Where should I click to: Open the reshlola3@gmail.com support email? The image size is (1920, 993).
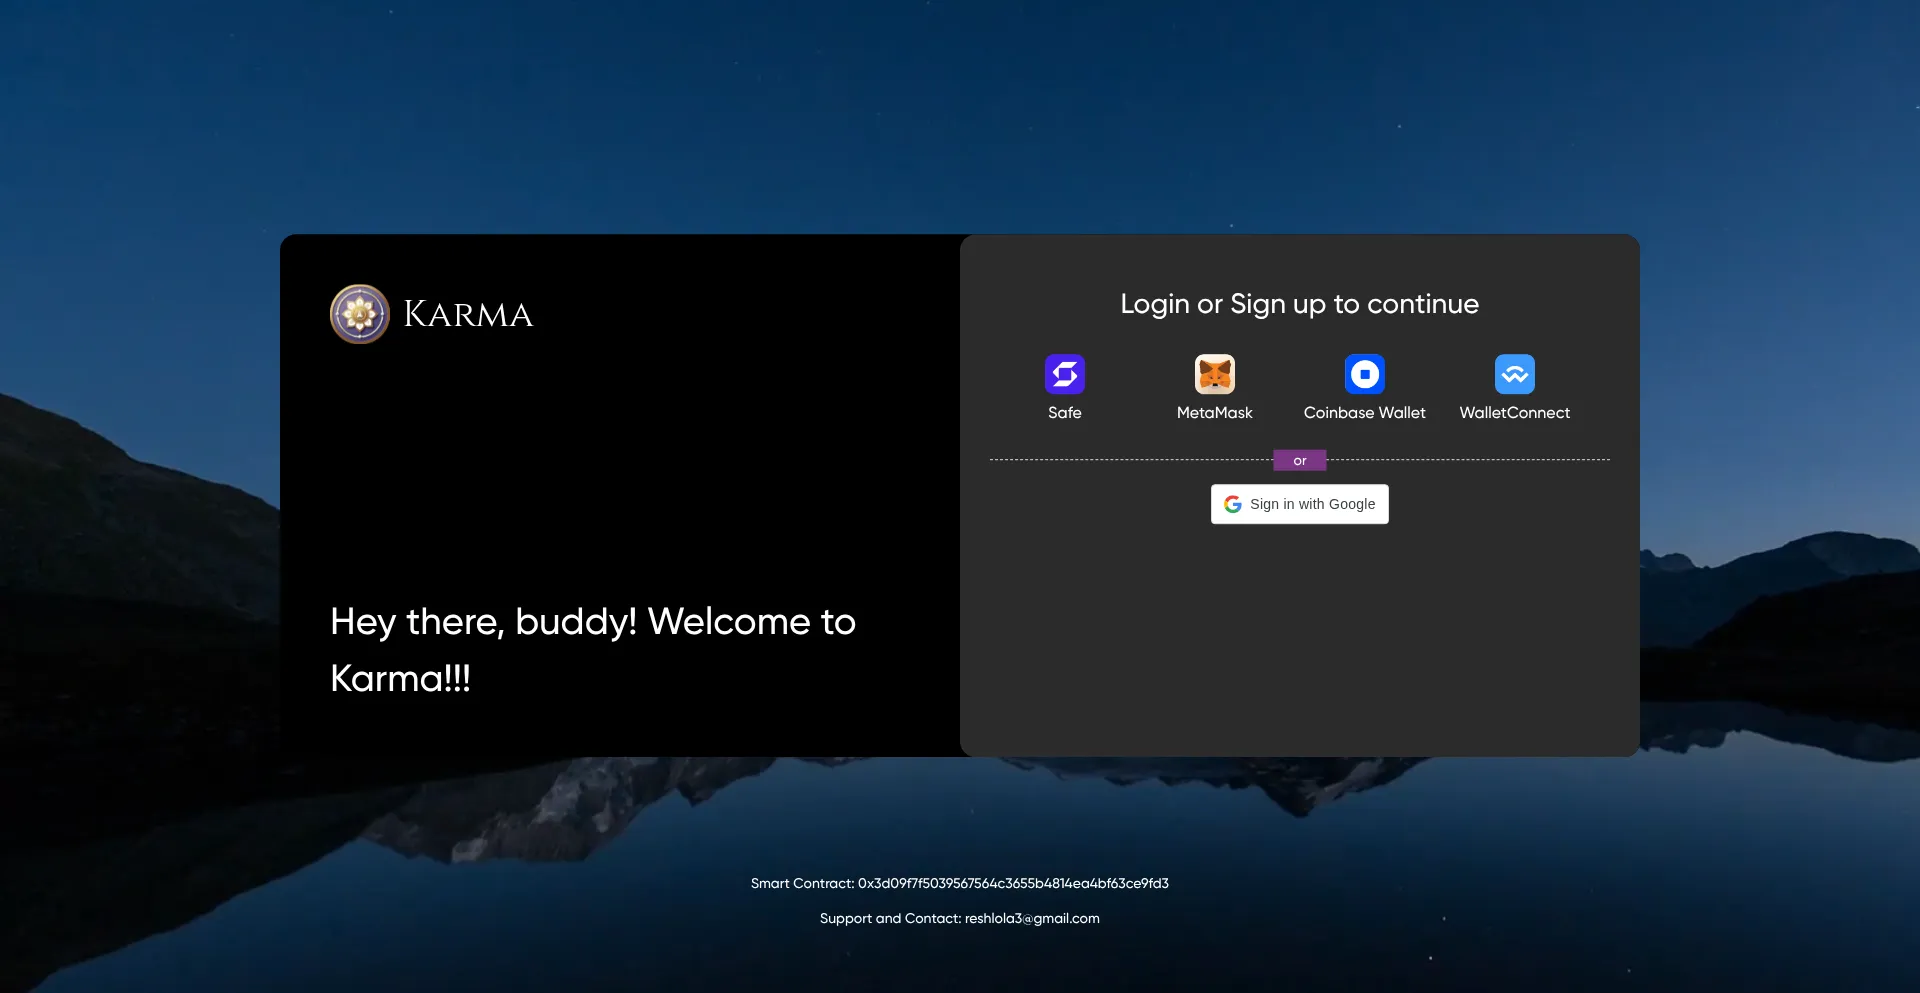coord(1032,918)
